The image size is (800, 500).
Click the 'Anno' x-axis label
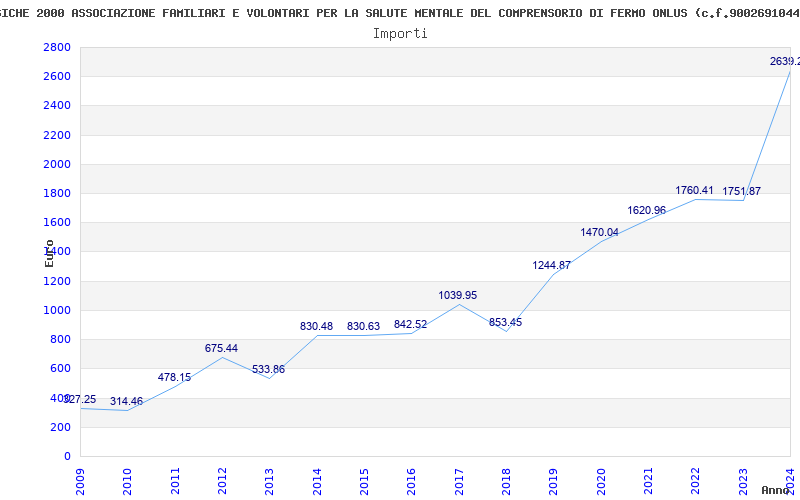coord(776,490)
